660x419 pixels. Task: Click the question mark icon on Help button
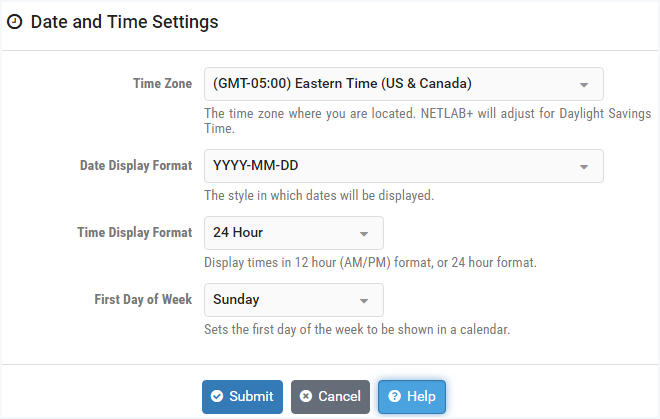click(394, 396)
